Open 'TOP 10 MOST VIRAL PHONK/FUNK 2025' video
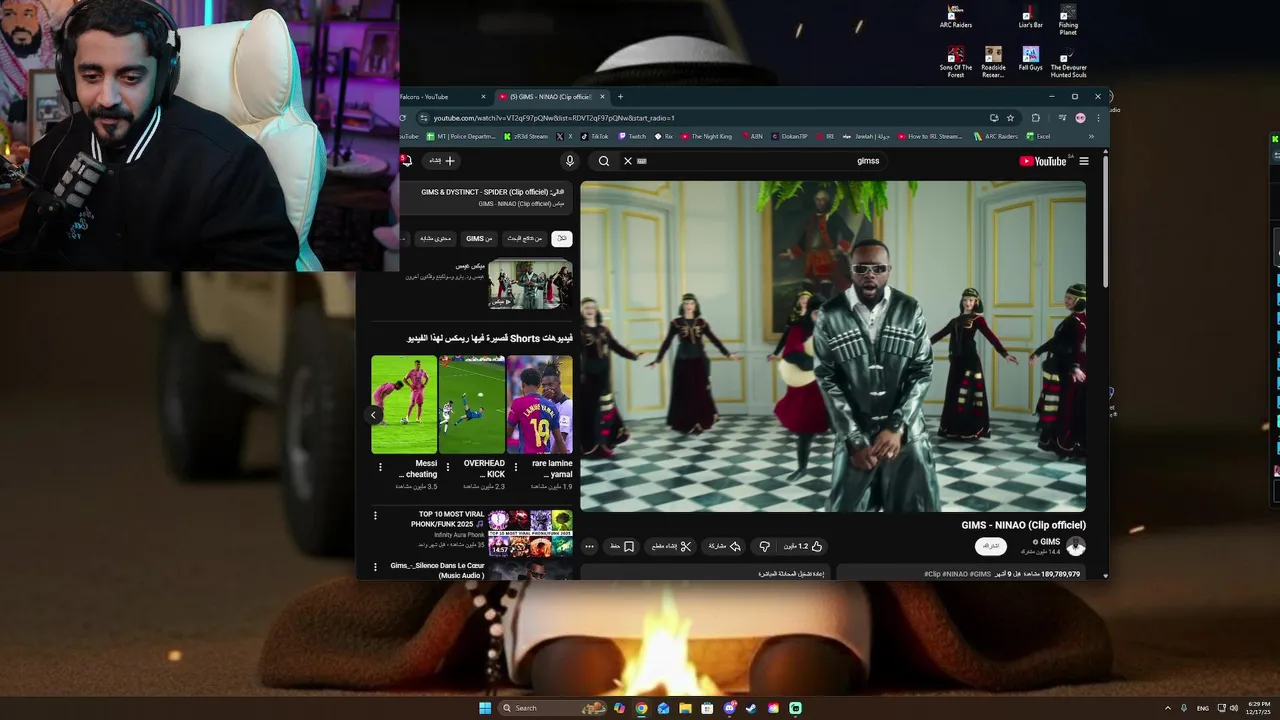This screenshot has height=720, width=1280. point(530,533)
